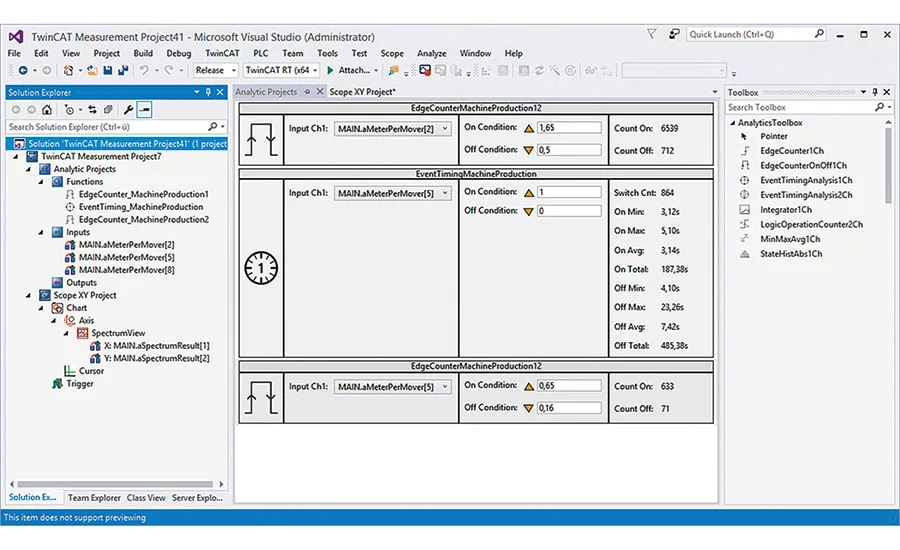Select the Trigger tree item

(80, 384)
